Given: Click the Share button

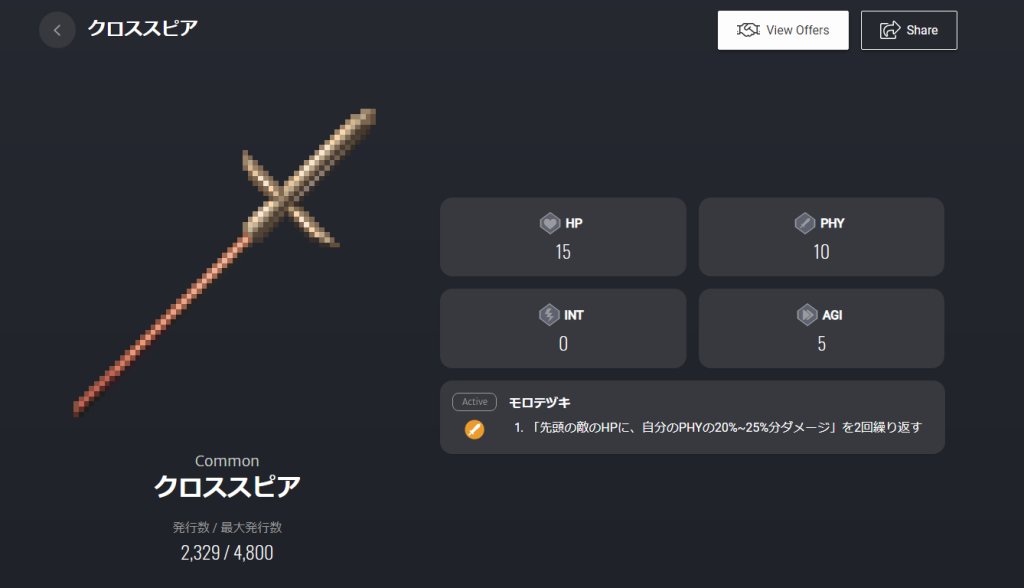Looking at the screenshot, I should pyautogui.click(x=909, y=30).
